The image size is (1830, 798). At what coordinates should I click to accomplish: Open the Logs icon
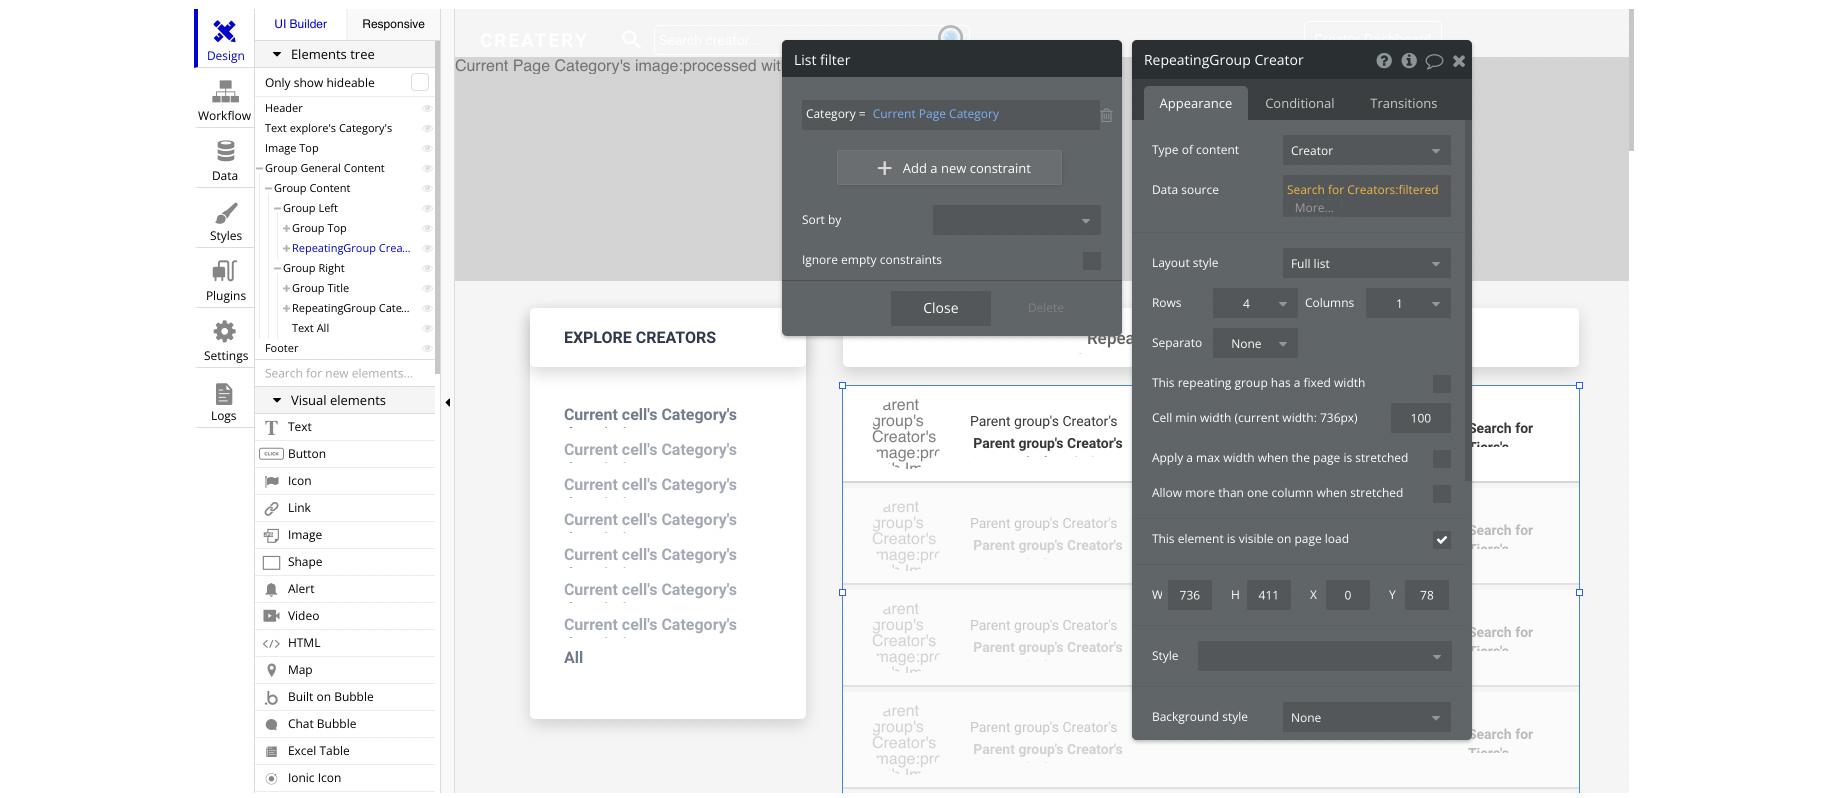click(224, 393)
